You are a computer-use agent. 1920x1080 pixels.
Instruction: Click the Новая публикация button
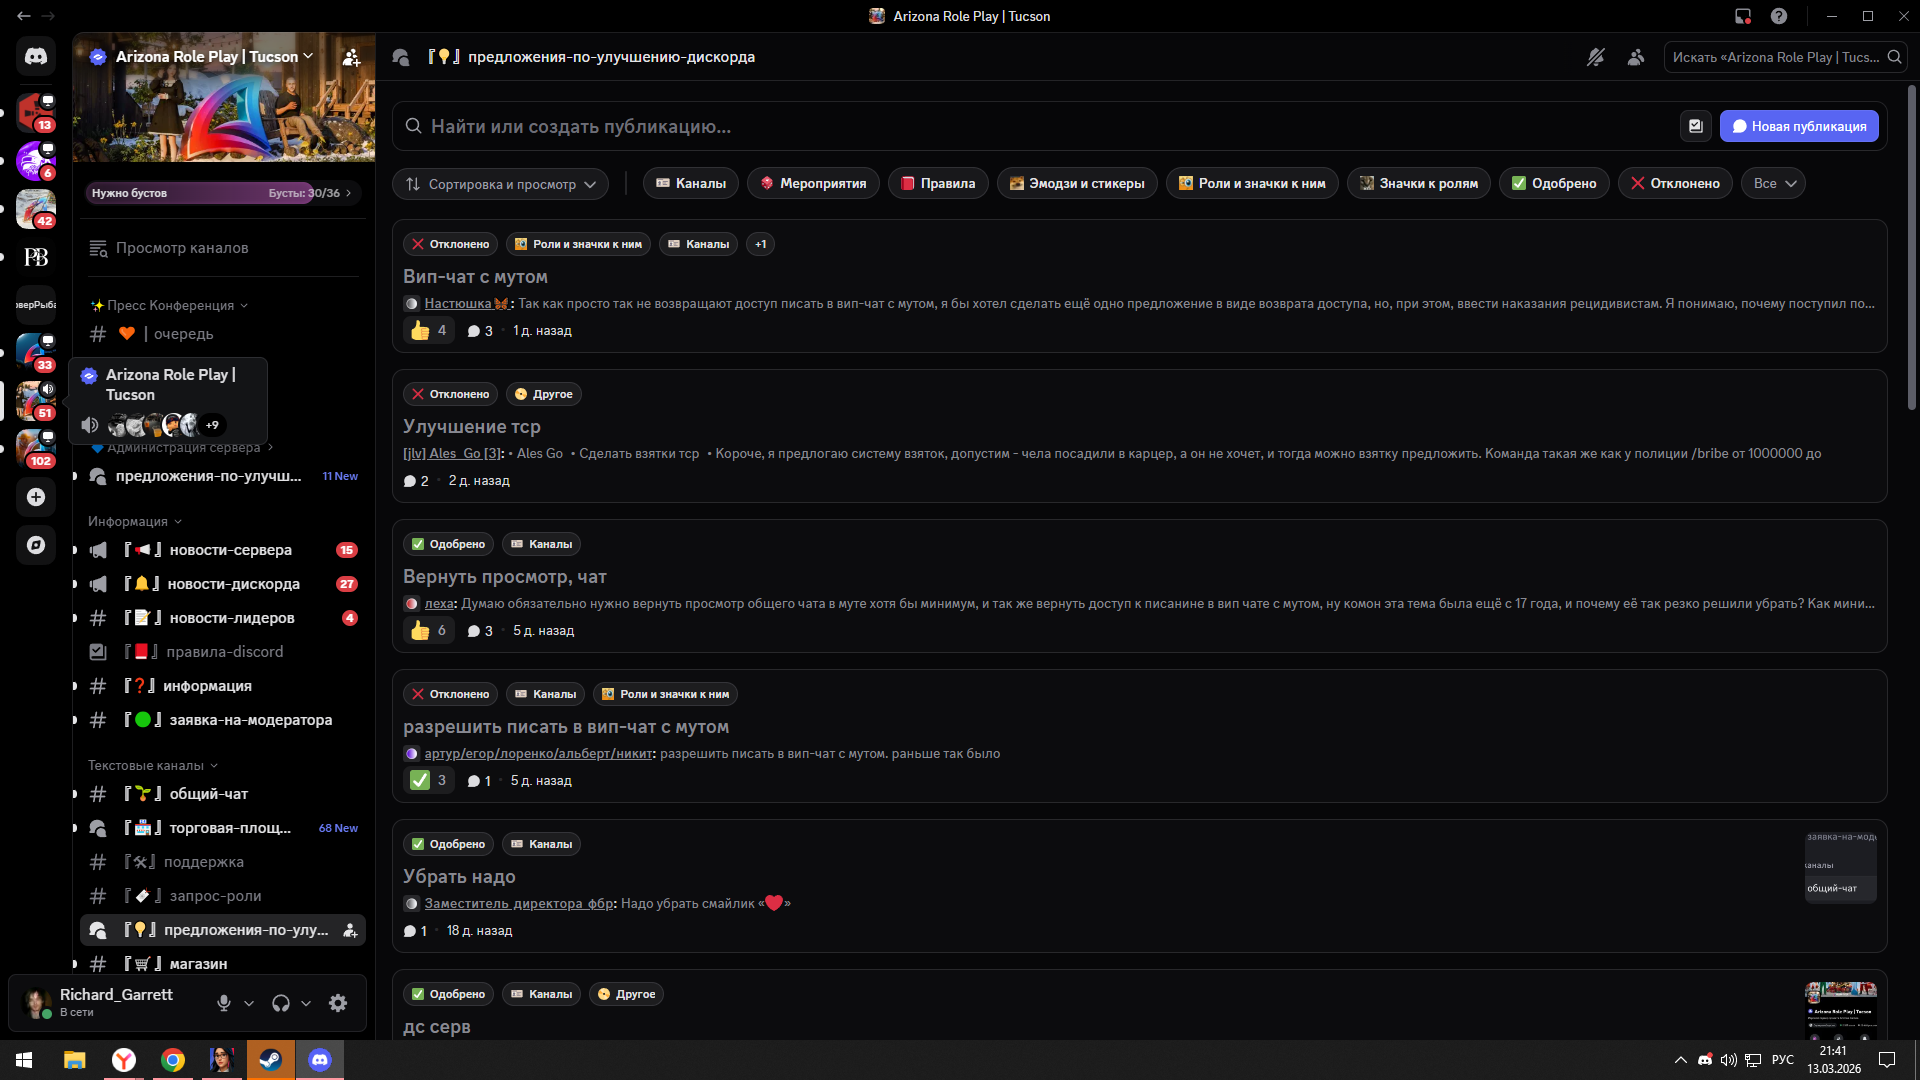pos(1799,126)
